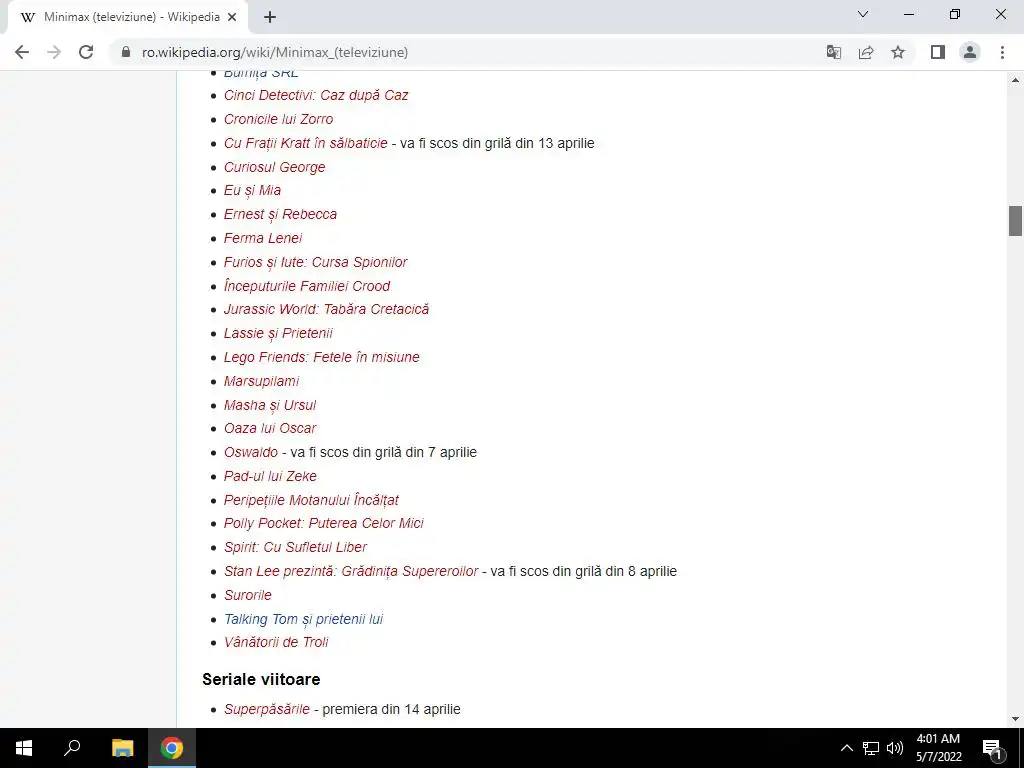Open the Chrome profile avatar
Viewport: 1024px width, 768px height.
(970, 52)
